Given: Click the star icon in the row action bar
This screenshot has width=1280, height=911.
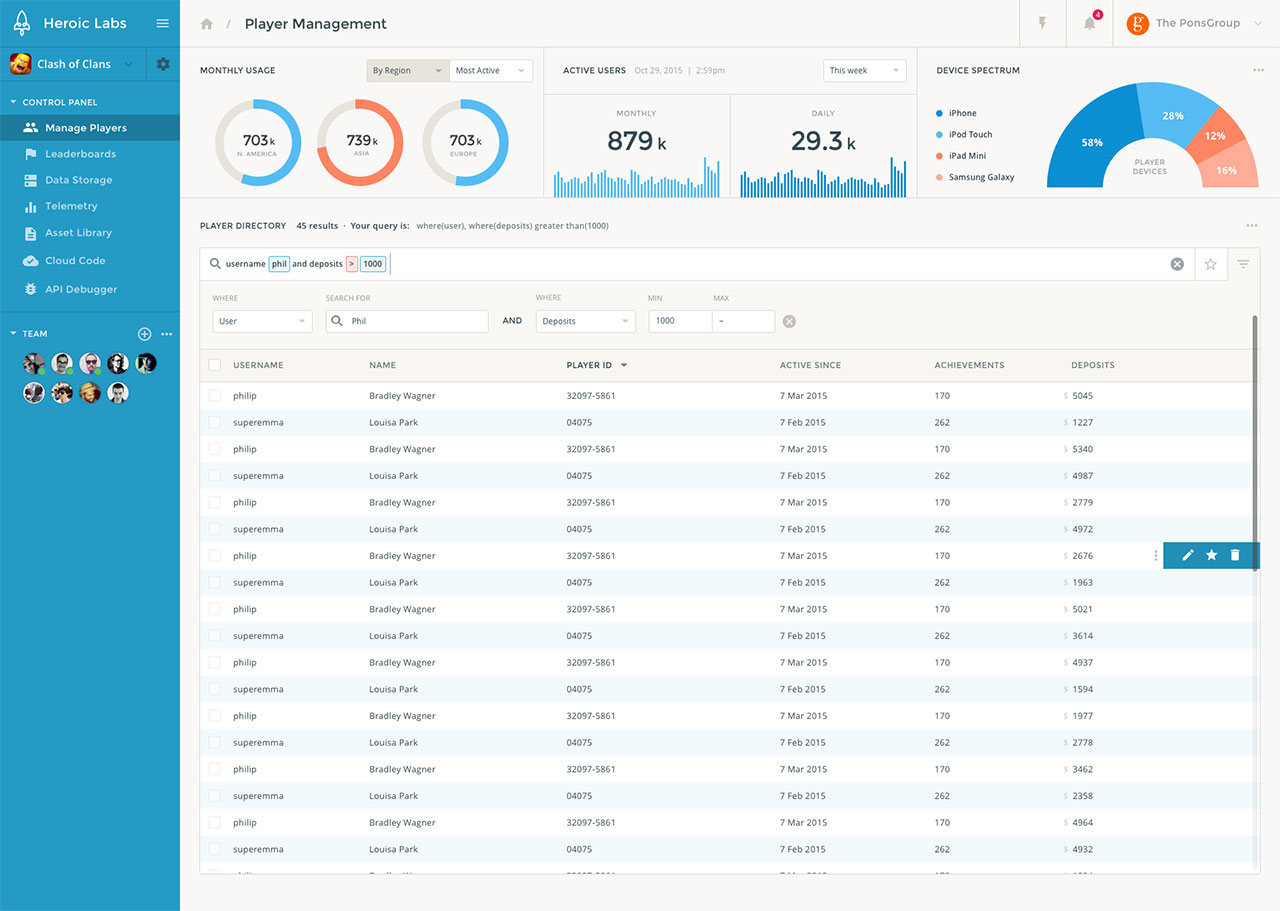Looking at the screenshot, I should tap(1211, 555).
